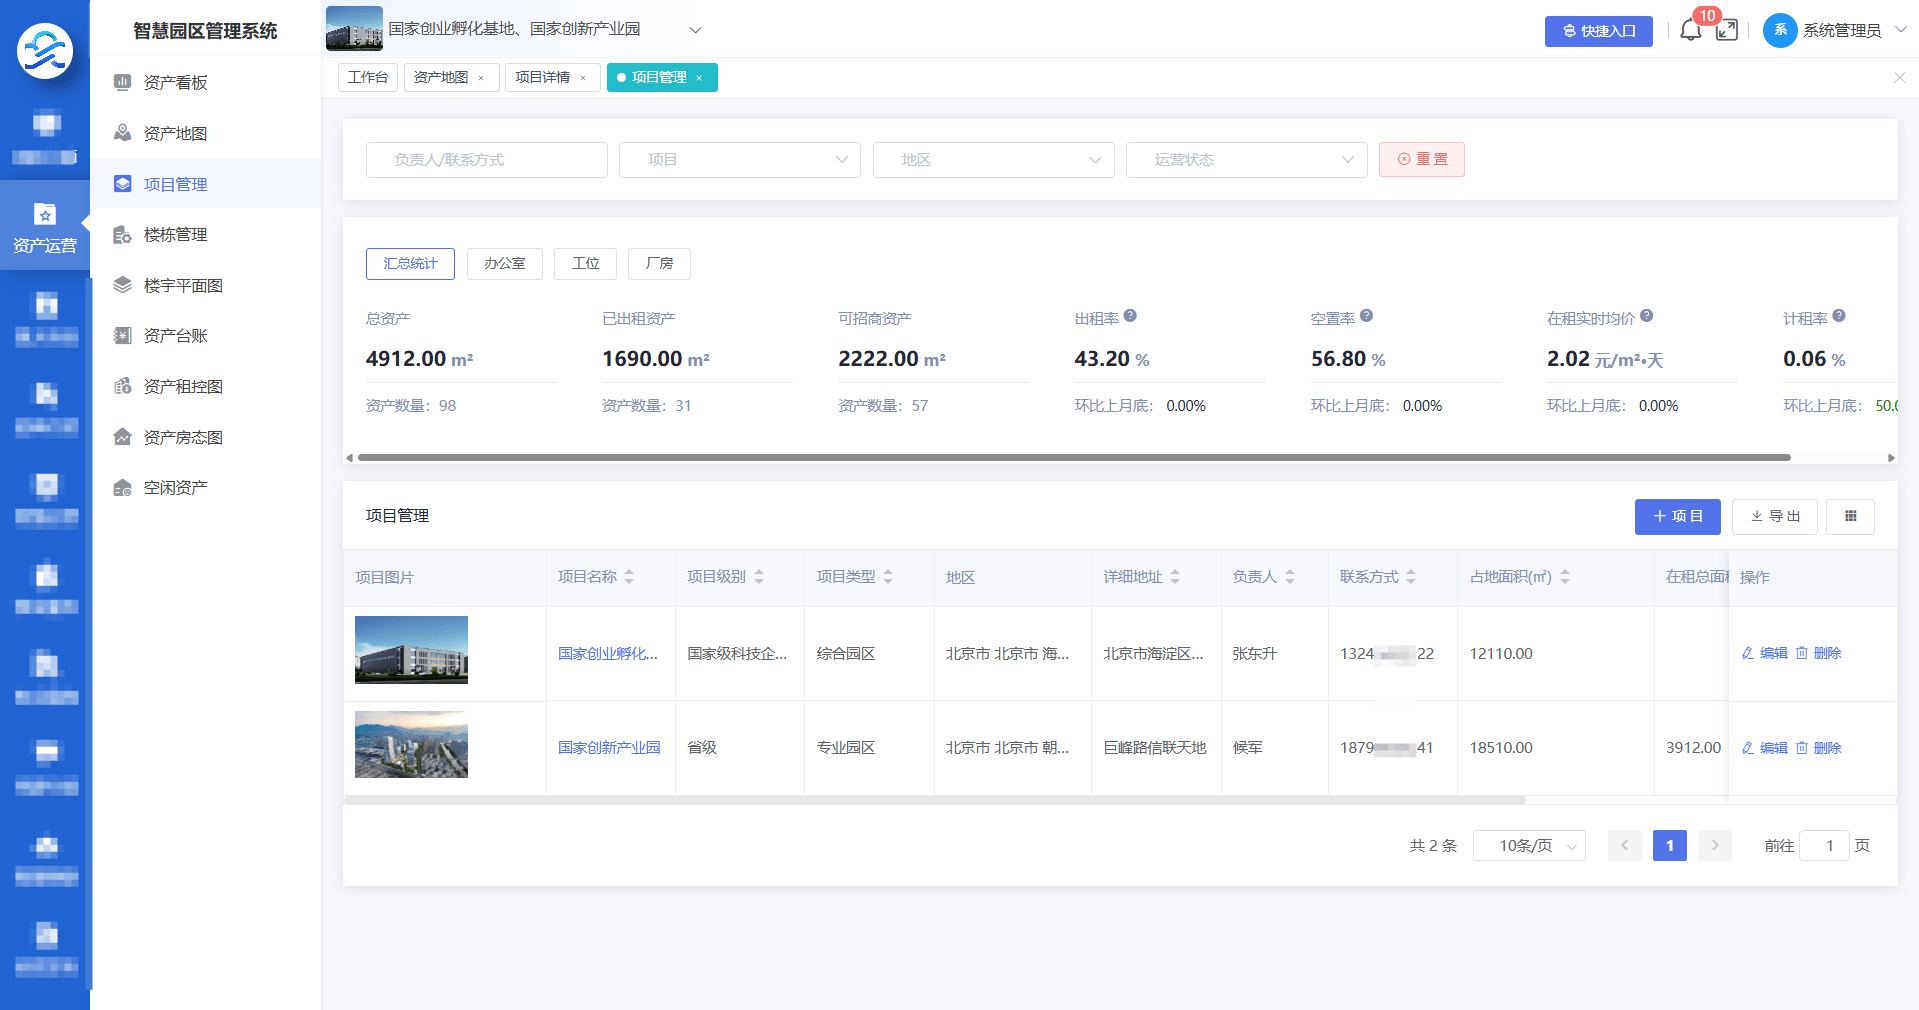Switch statistics to 办公室

[x=504, y=263]
